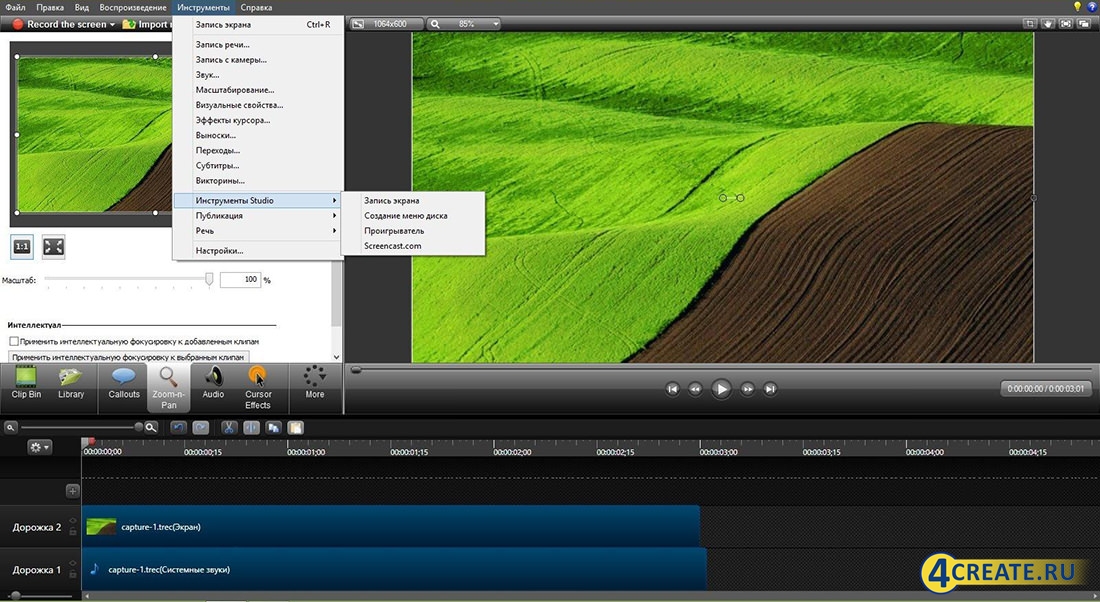The width and height of the screenshot is (1100, 602).
Task: Click the apply smart focus to selected clips button
Action: (128, 357)
